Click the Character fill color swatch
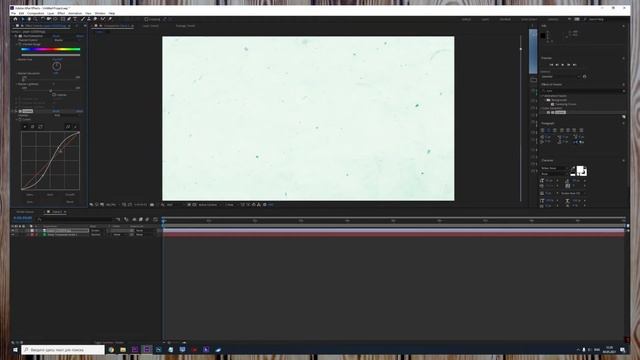The width and height of the screenshot is (640, 360). coord(580,169)
